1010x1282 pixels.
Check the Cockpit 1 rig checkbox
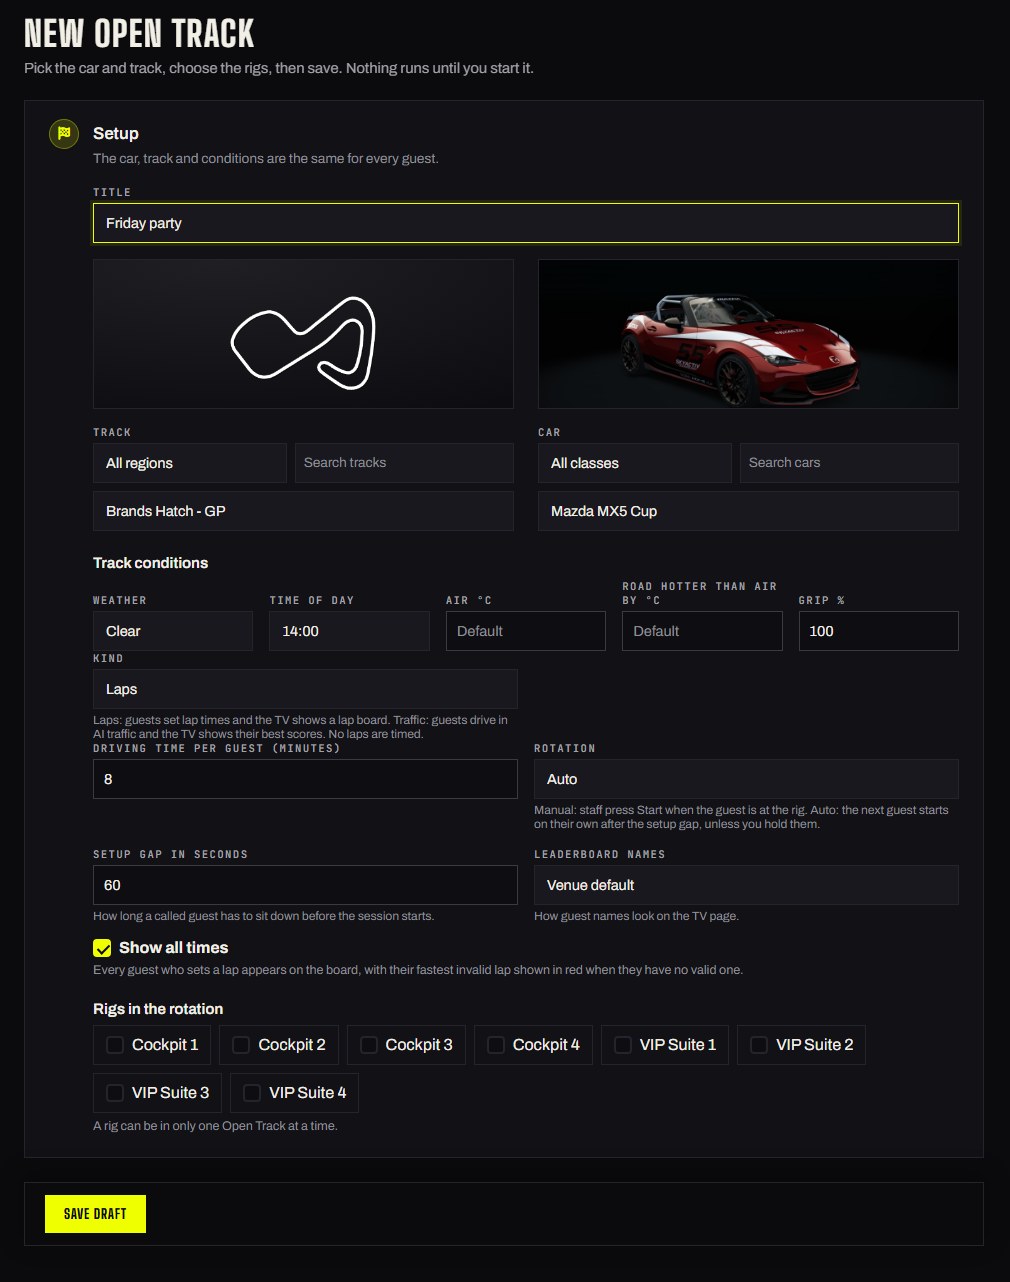[115, 1045]
